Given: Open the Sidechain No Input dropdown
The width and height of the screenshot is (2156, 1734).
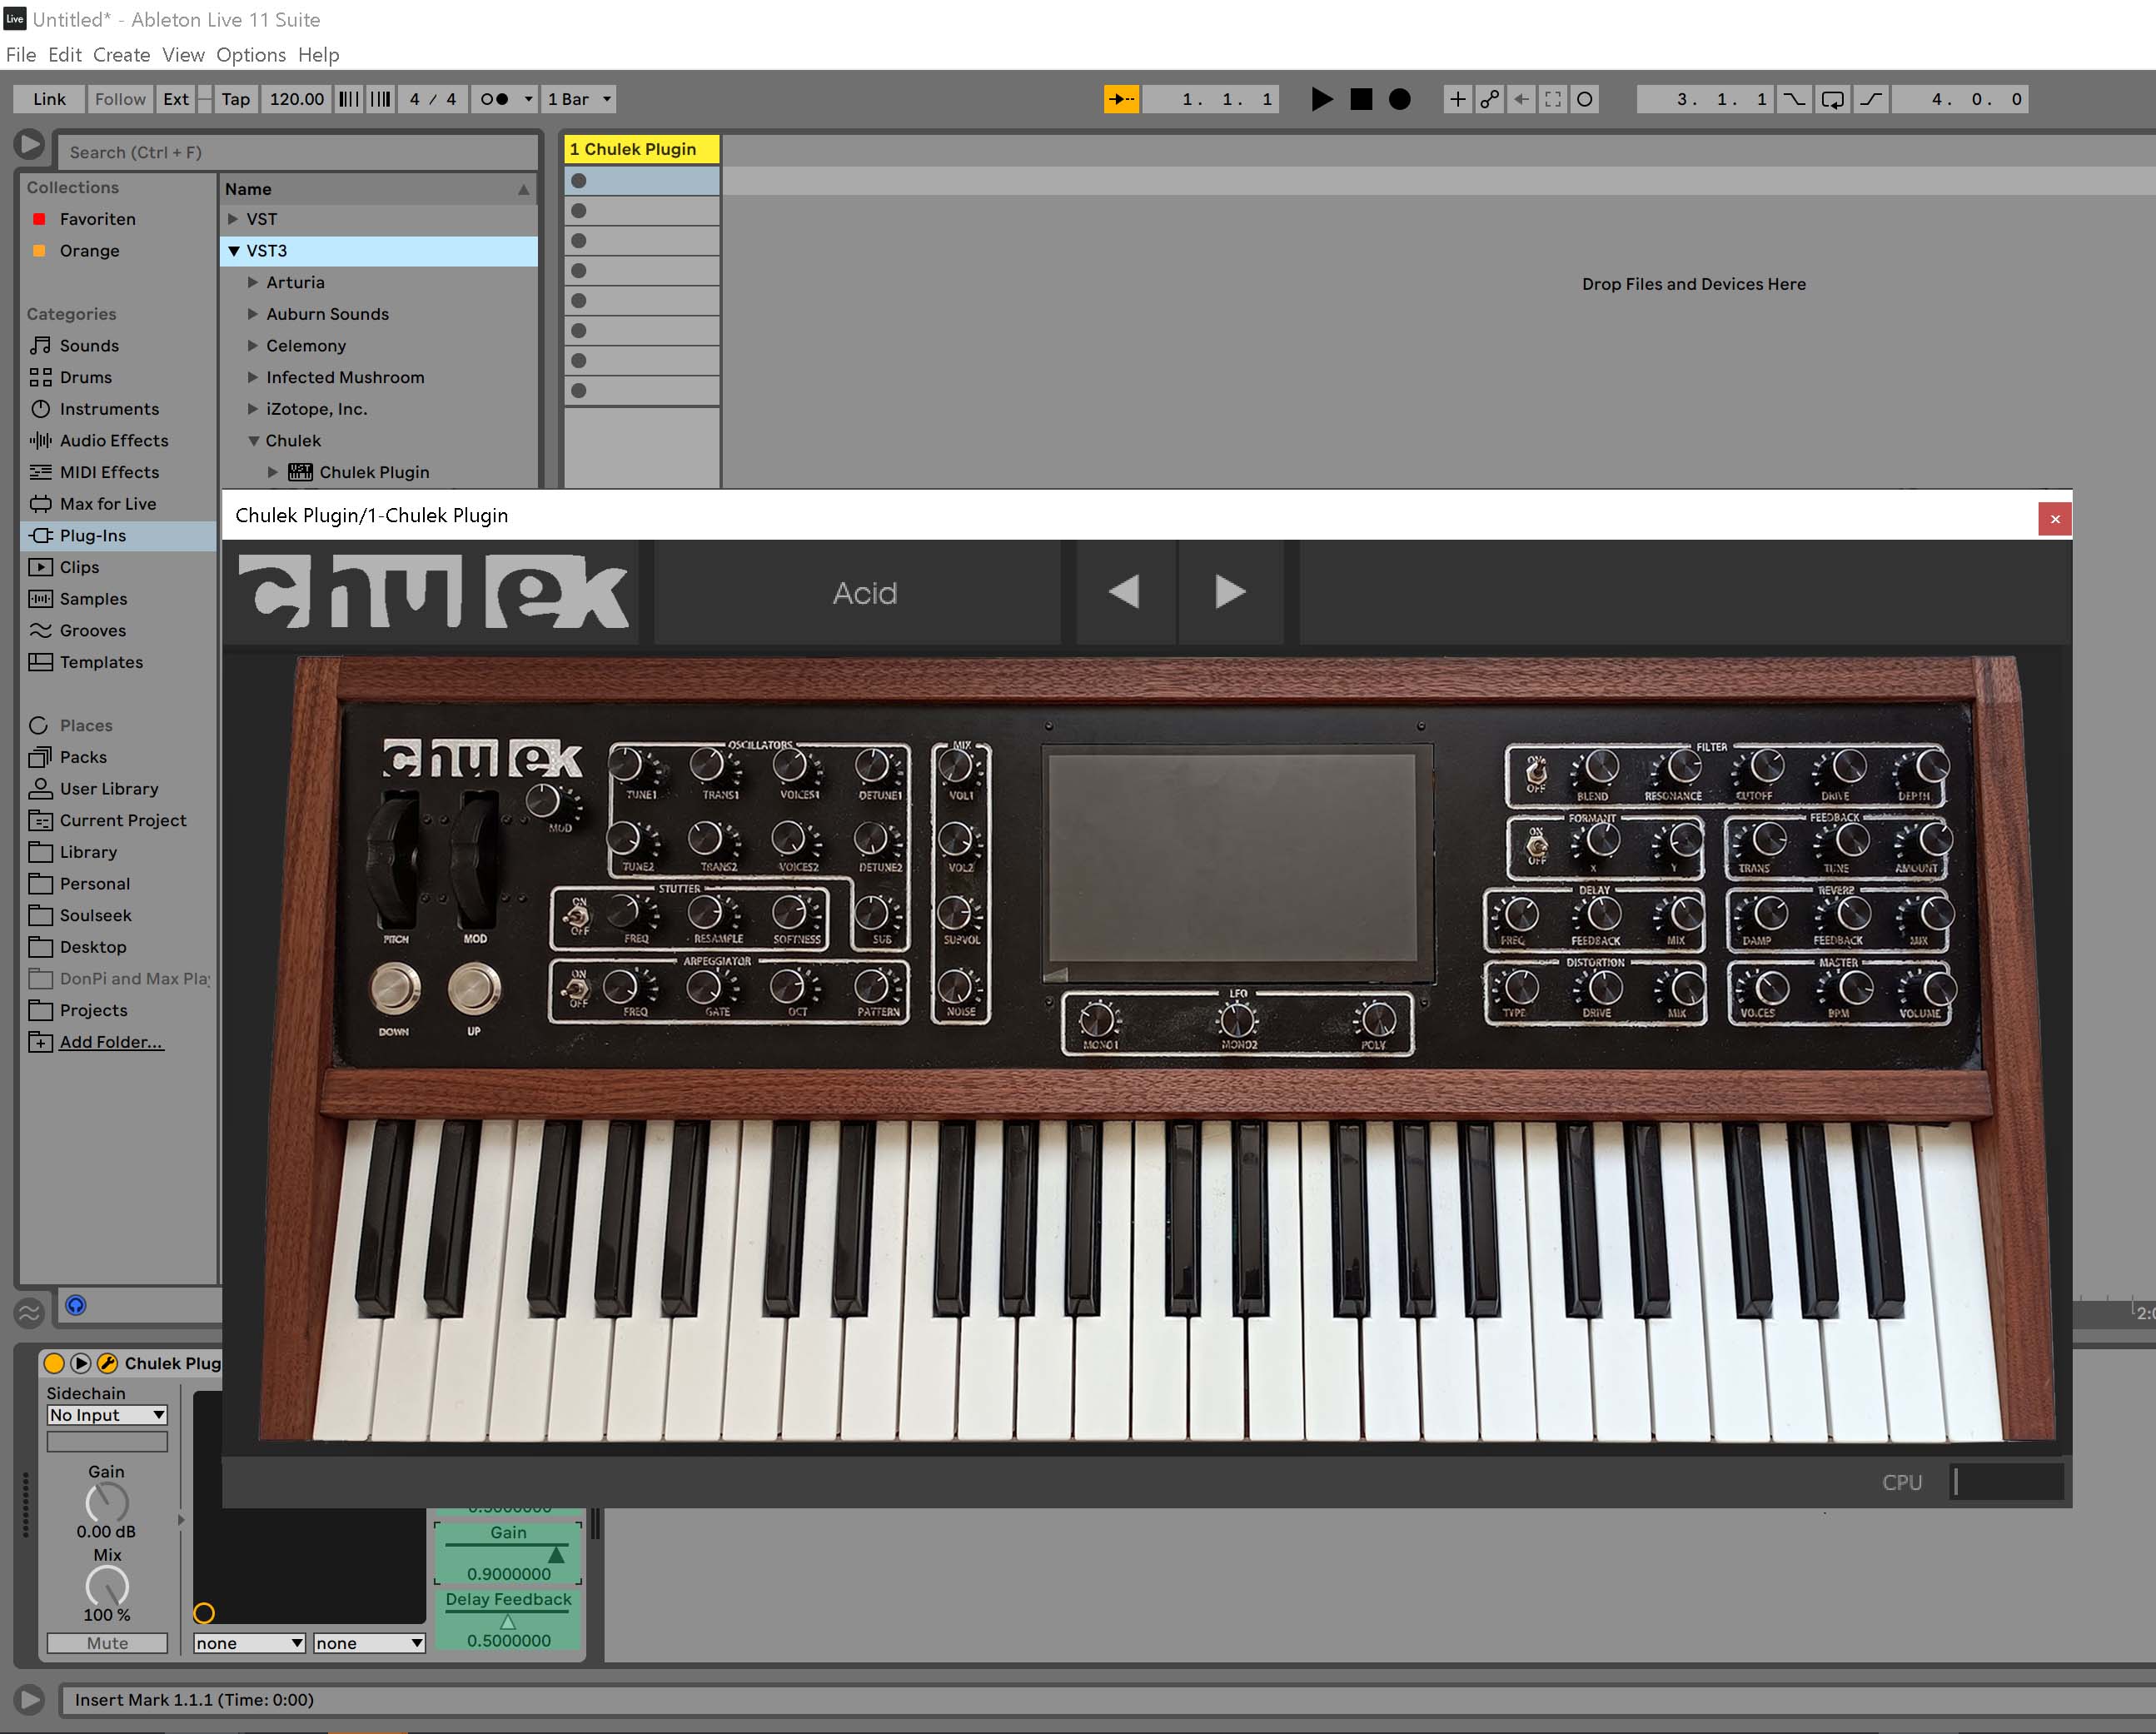Looking at the screenshot, I should pyautogui.click(x=107, y=1415).
